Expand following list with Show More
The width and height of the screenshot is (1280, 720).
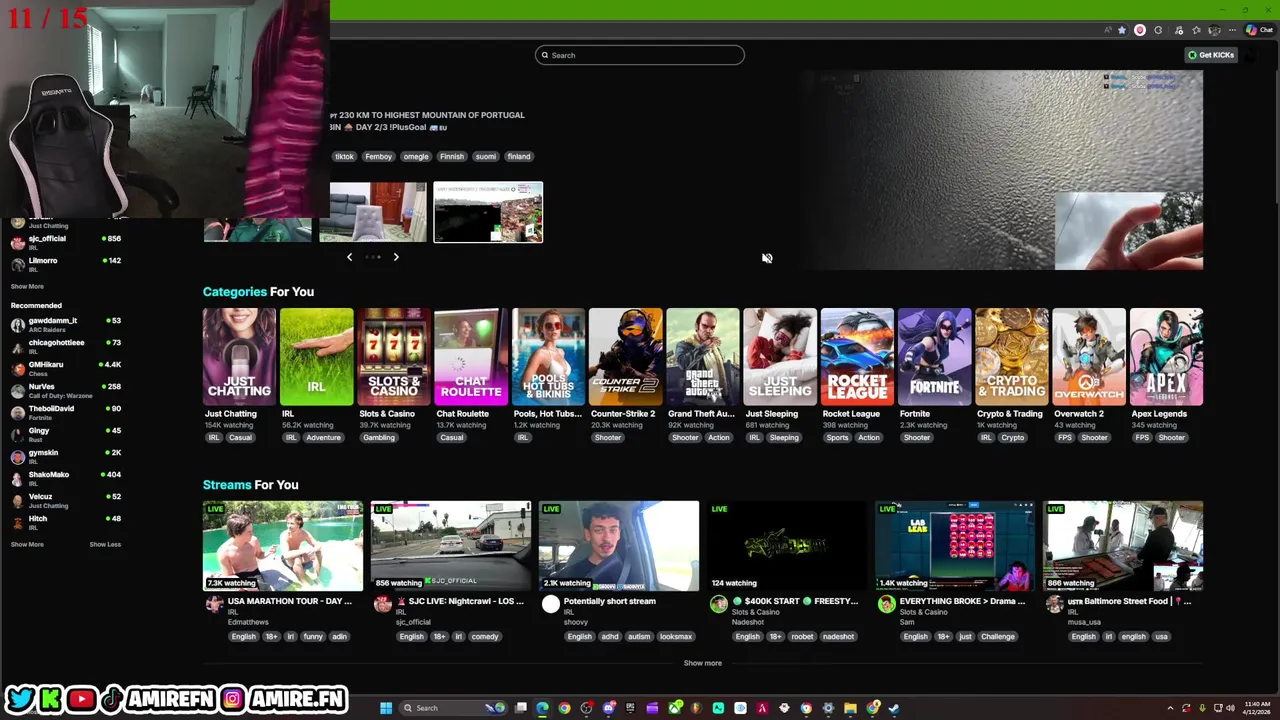(27, 286)
